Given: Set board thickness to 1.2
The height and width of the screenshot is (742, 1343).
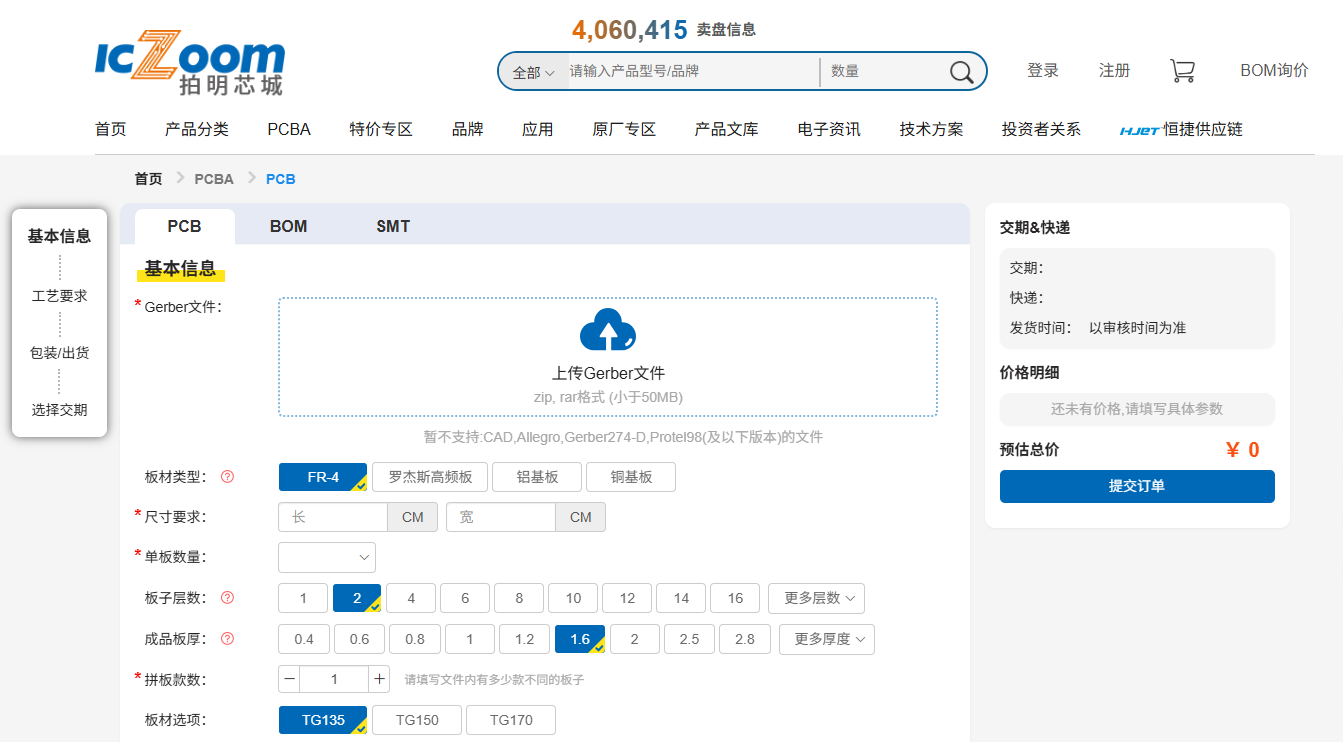Looking at the screenshot, I should (524, 639).
